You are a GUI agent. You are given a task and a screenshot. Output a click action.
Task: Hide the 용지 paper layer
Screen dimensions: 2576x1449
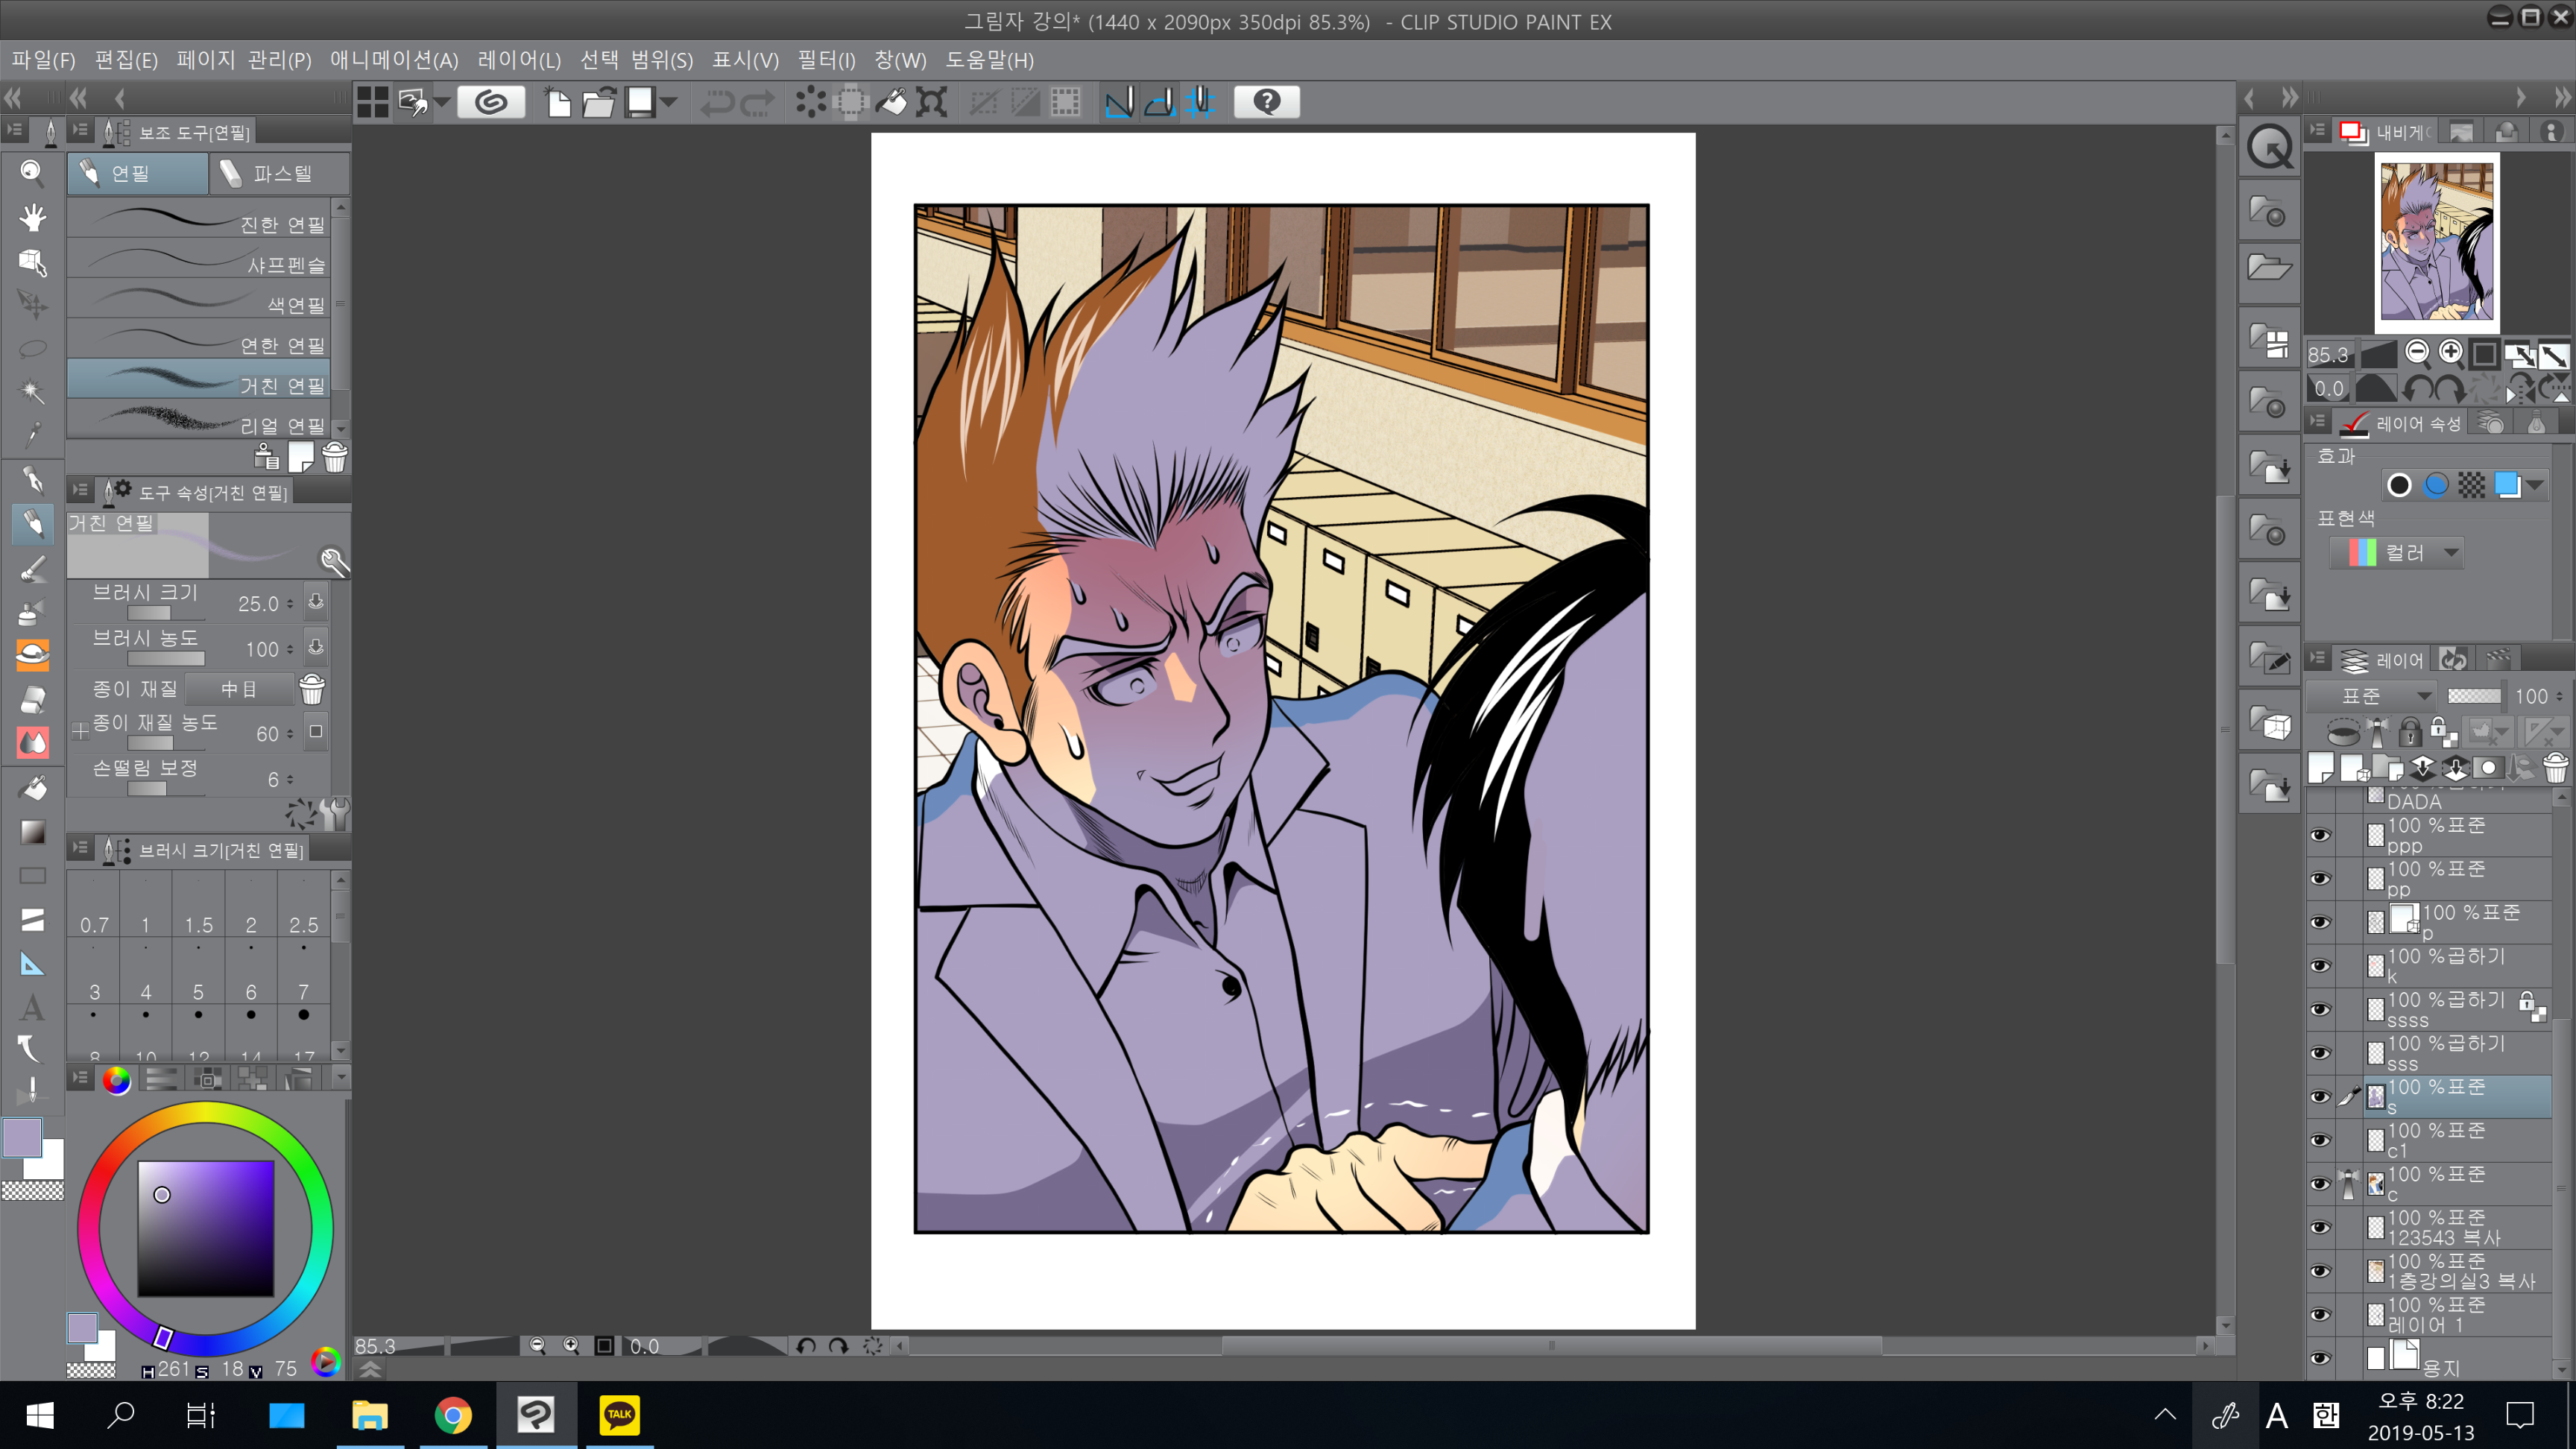(2320, 1358)
